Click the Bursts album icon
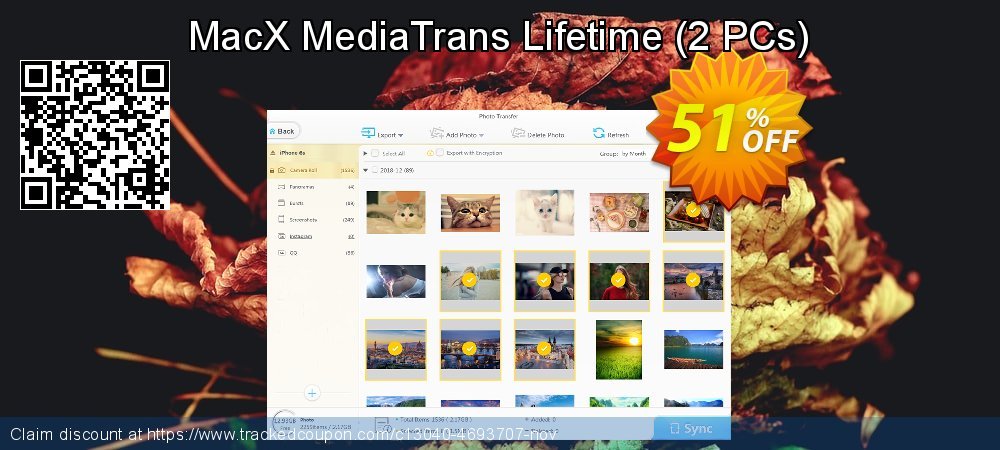Image resolution: width=1000 pixels, height=450 pixels. (282, 203)
